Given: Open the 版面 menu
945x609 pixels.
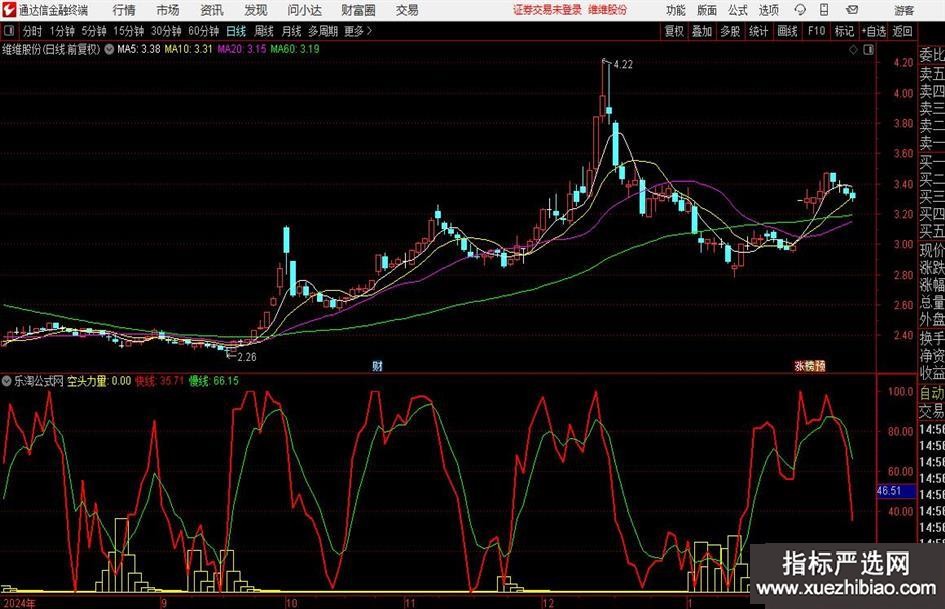Looking at the screenshot, I should pyautogui.click(x=707, y=10).
